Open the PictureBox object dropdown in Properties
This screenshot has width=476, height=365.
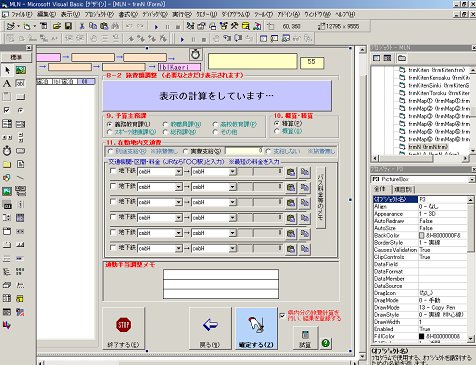coord(472,180)
